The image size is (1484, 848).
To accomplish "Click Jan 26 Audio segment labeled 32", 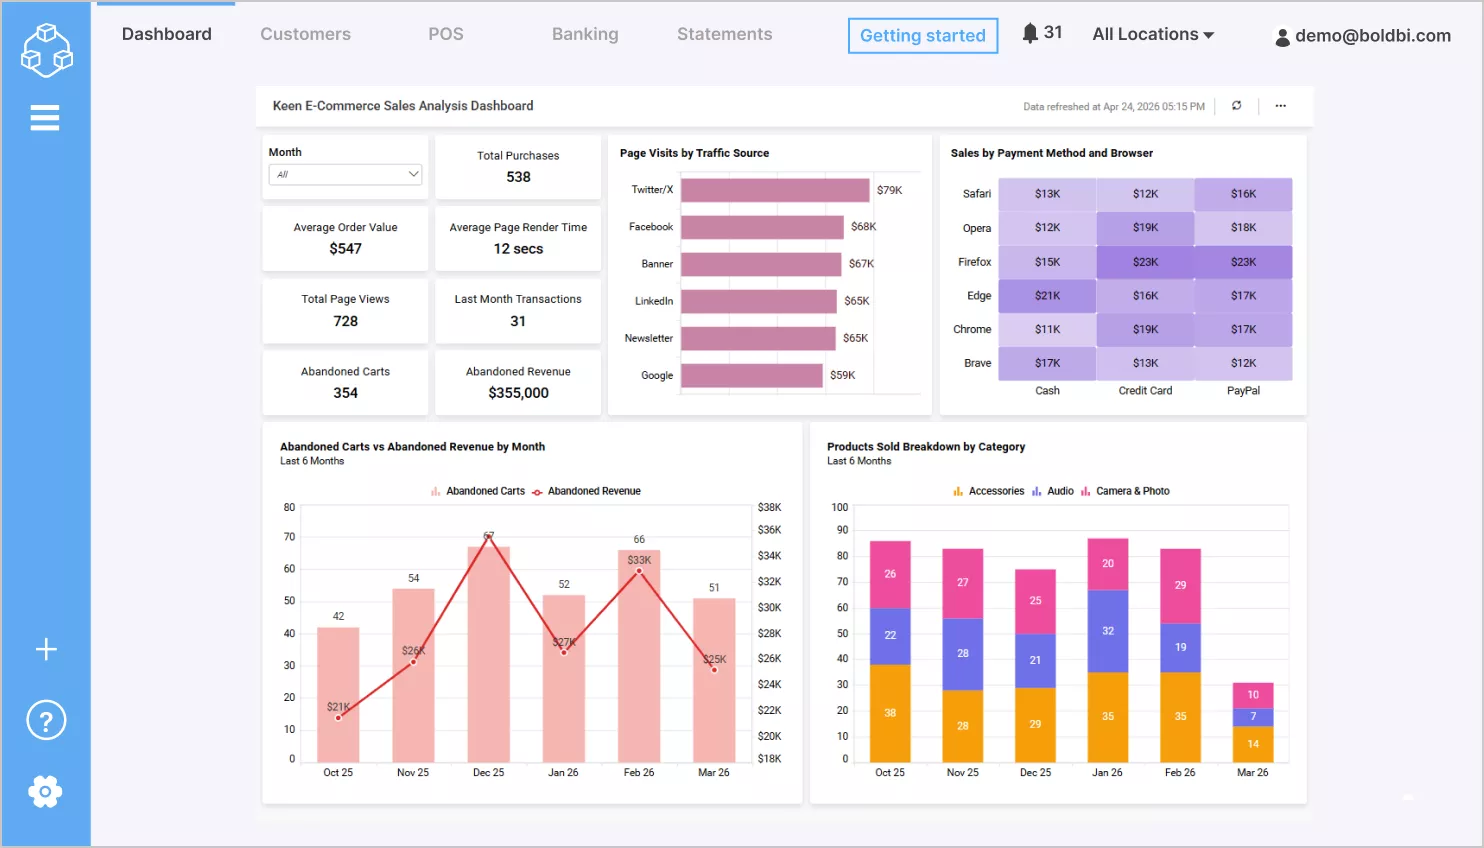I will (1108, 631).
